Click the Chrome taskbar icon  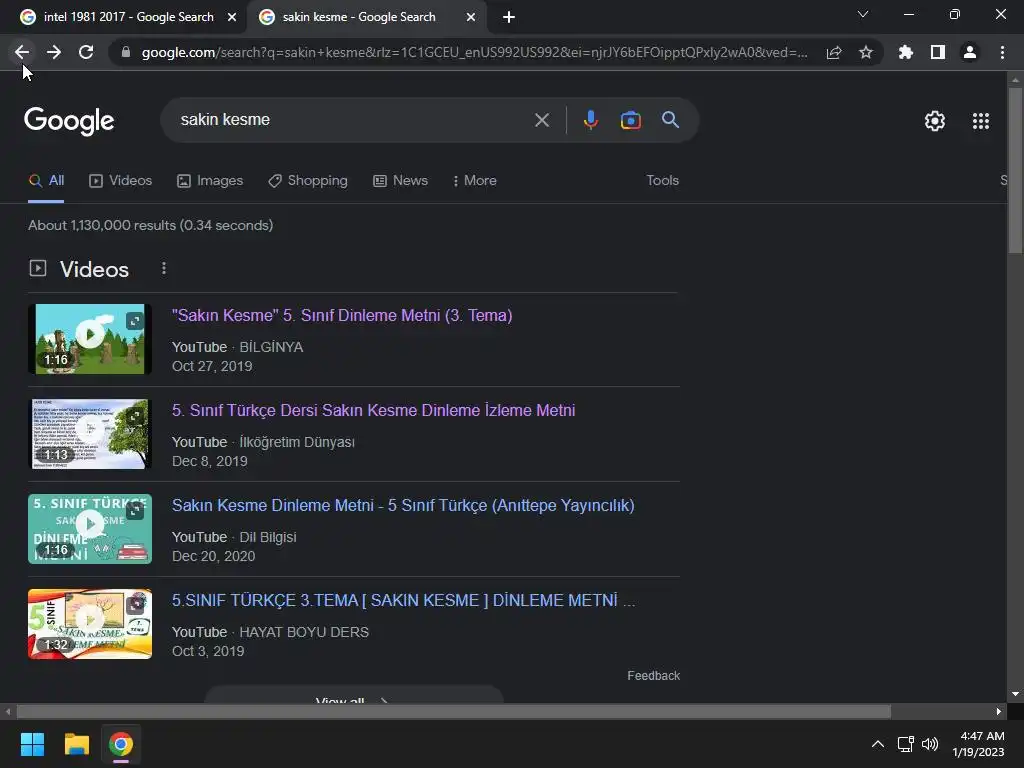pyautogui.click(x=121, y=744)
